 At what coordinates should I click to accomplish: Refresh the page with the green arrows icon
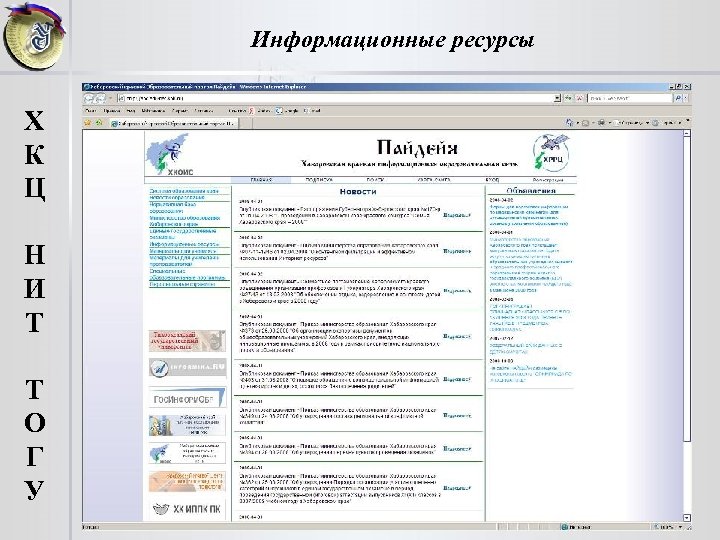click(x=569, y=98)
